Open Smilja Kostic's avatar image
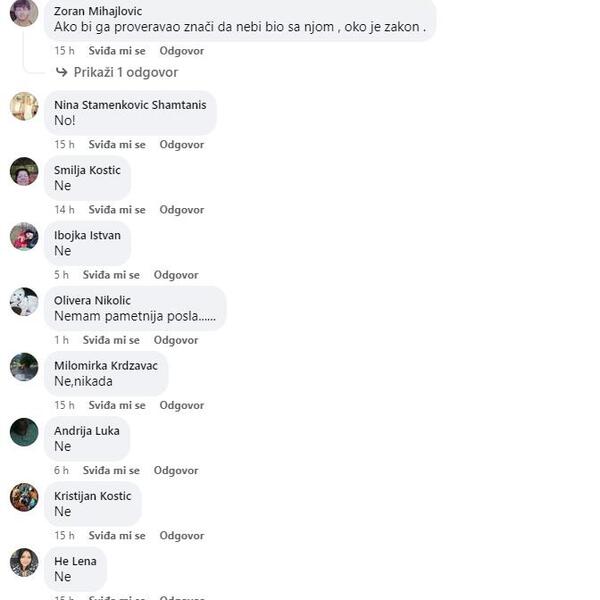This screenshot has width=600, height=600. tap(24, 171)
